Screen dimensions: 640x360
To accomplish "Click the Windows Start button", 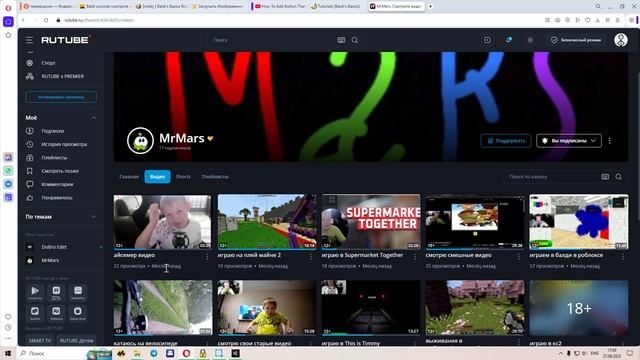I will [8, 353].
